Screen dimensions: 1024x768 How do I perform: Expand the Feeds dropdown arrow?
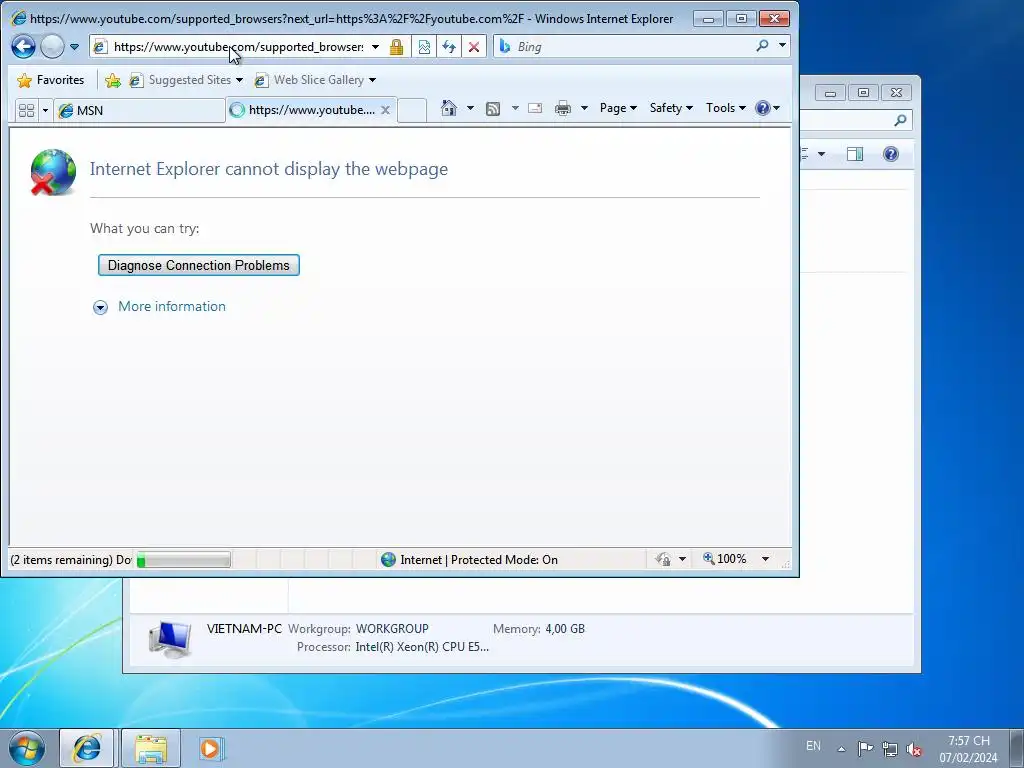pyautogui.click(x=515, y=108)
